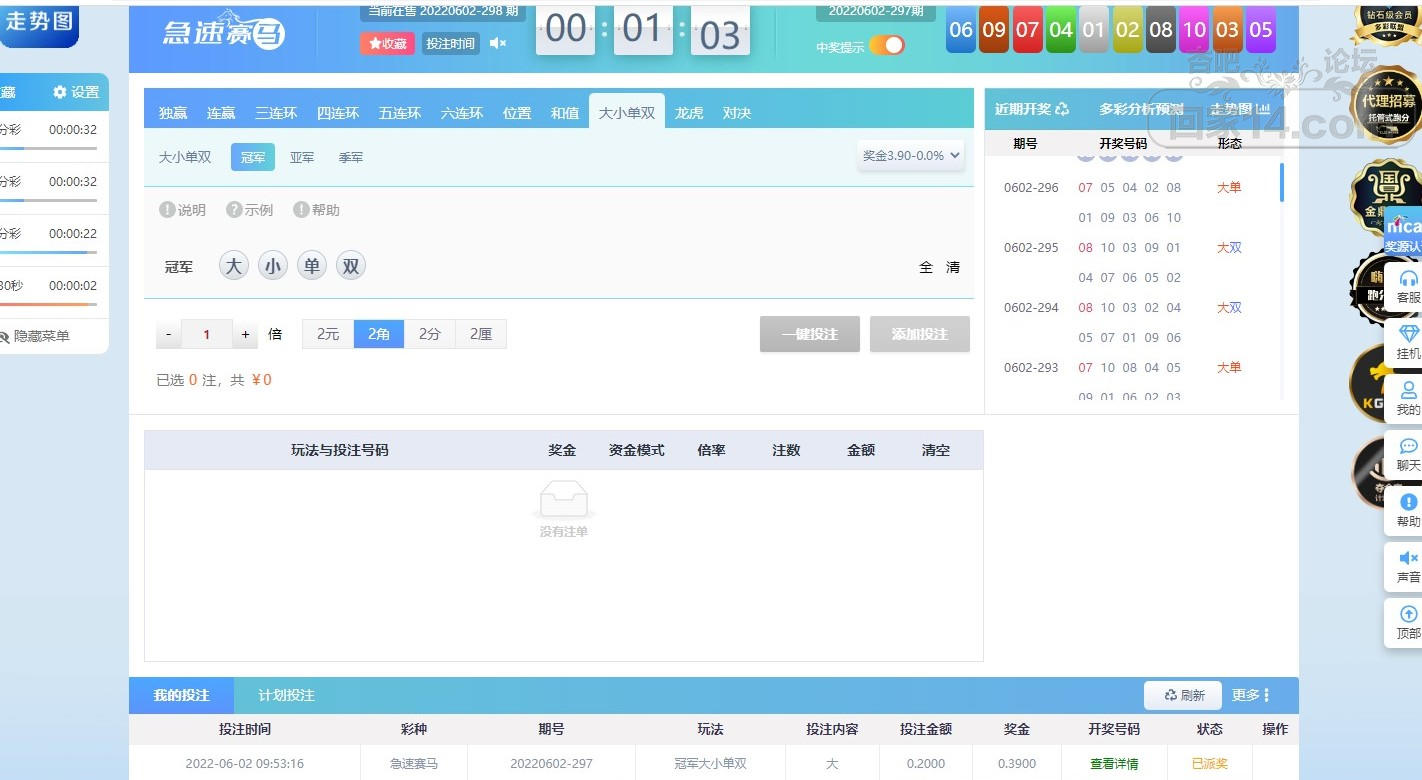Select the 大 bet option for 冠军
1422x780 pixels.
click(233, 266)
